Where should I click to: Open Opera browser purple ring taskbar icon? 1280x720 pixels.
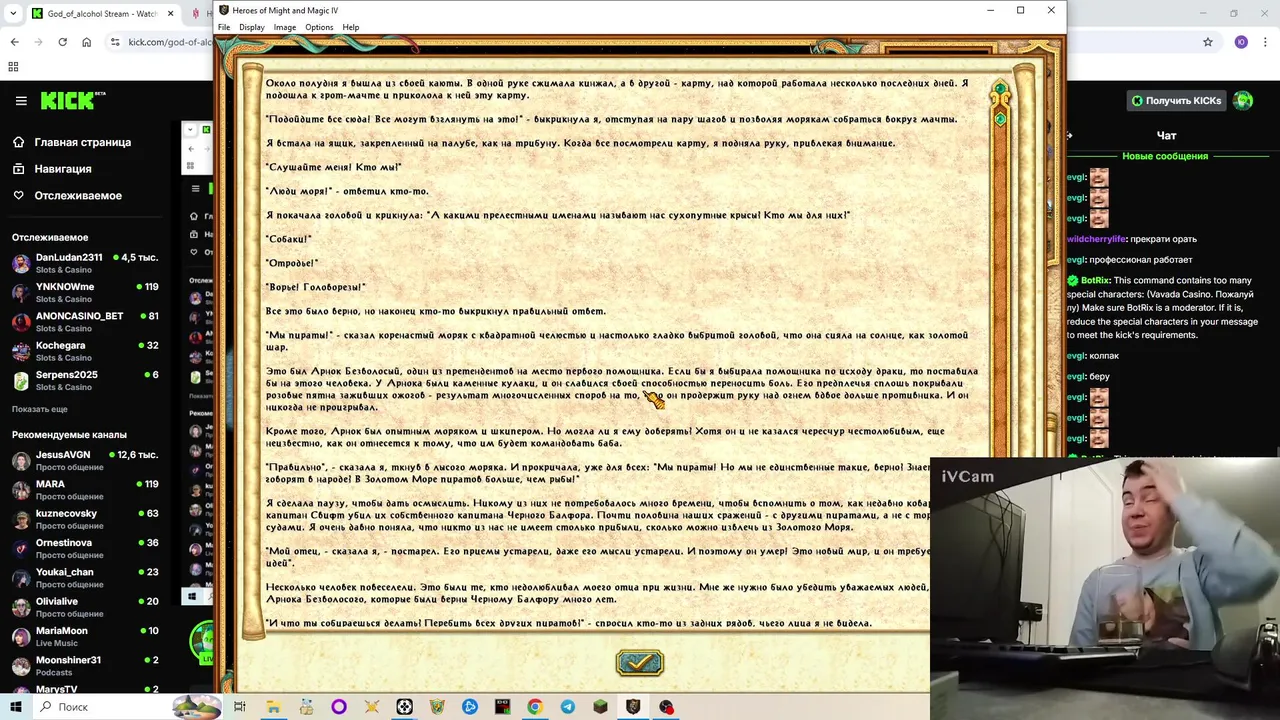(339, 707)
